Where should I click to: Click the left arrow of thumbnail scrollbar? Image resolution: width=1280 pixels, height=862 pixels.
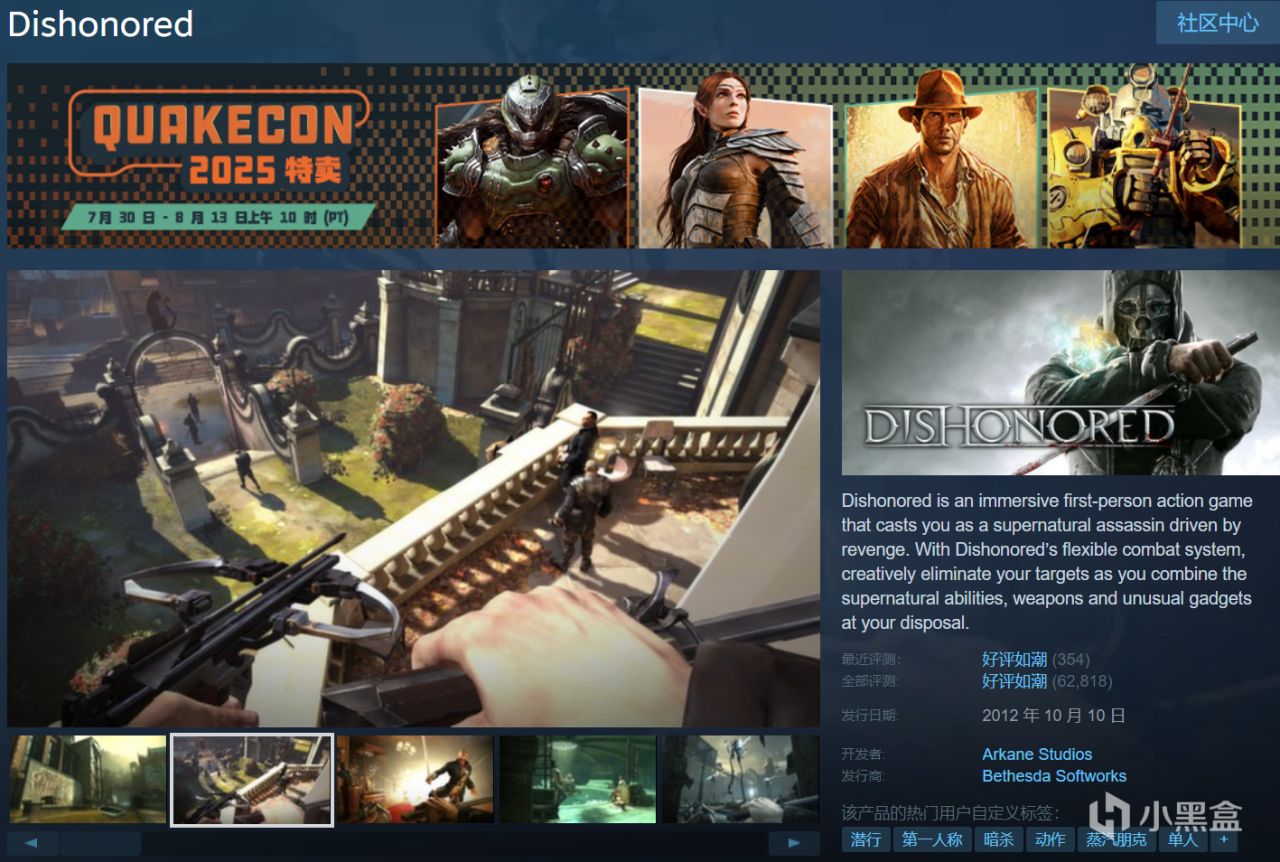tap(32, 843)
